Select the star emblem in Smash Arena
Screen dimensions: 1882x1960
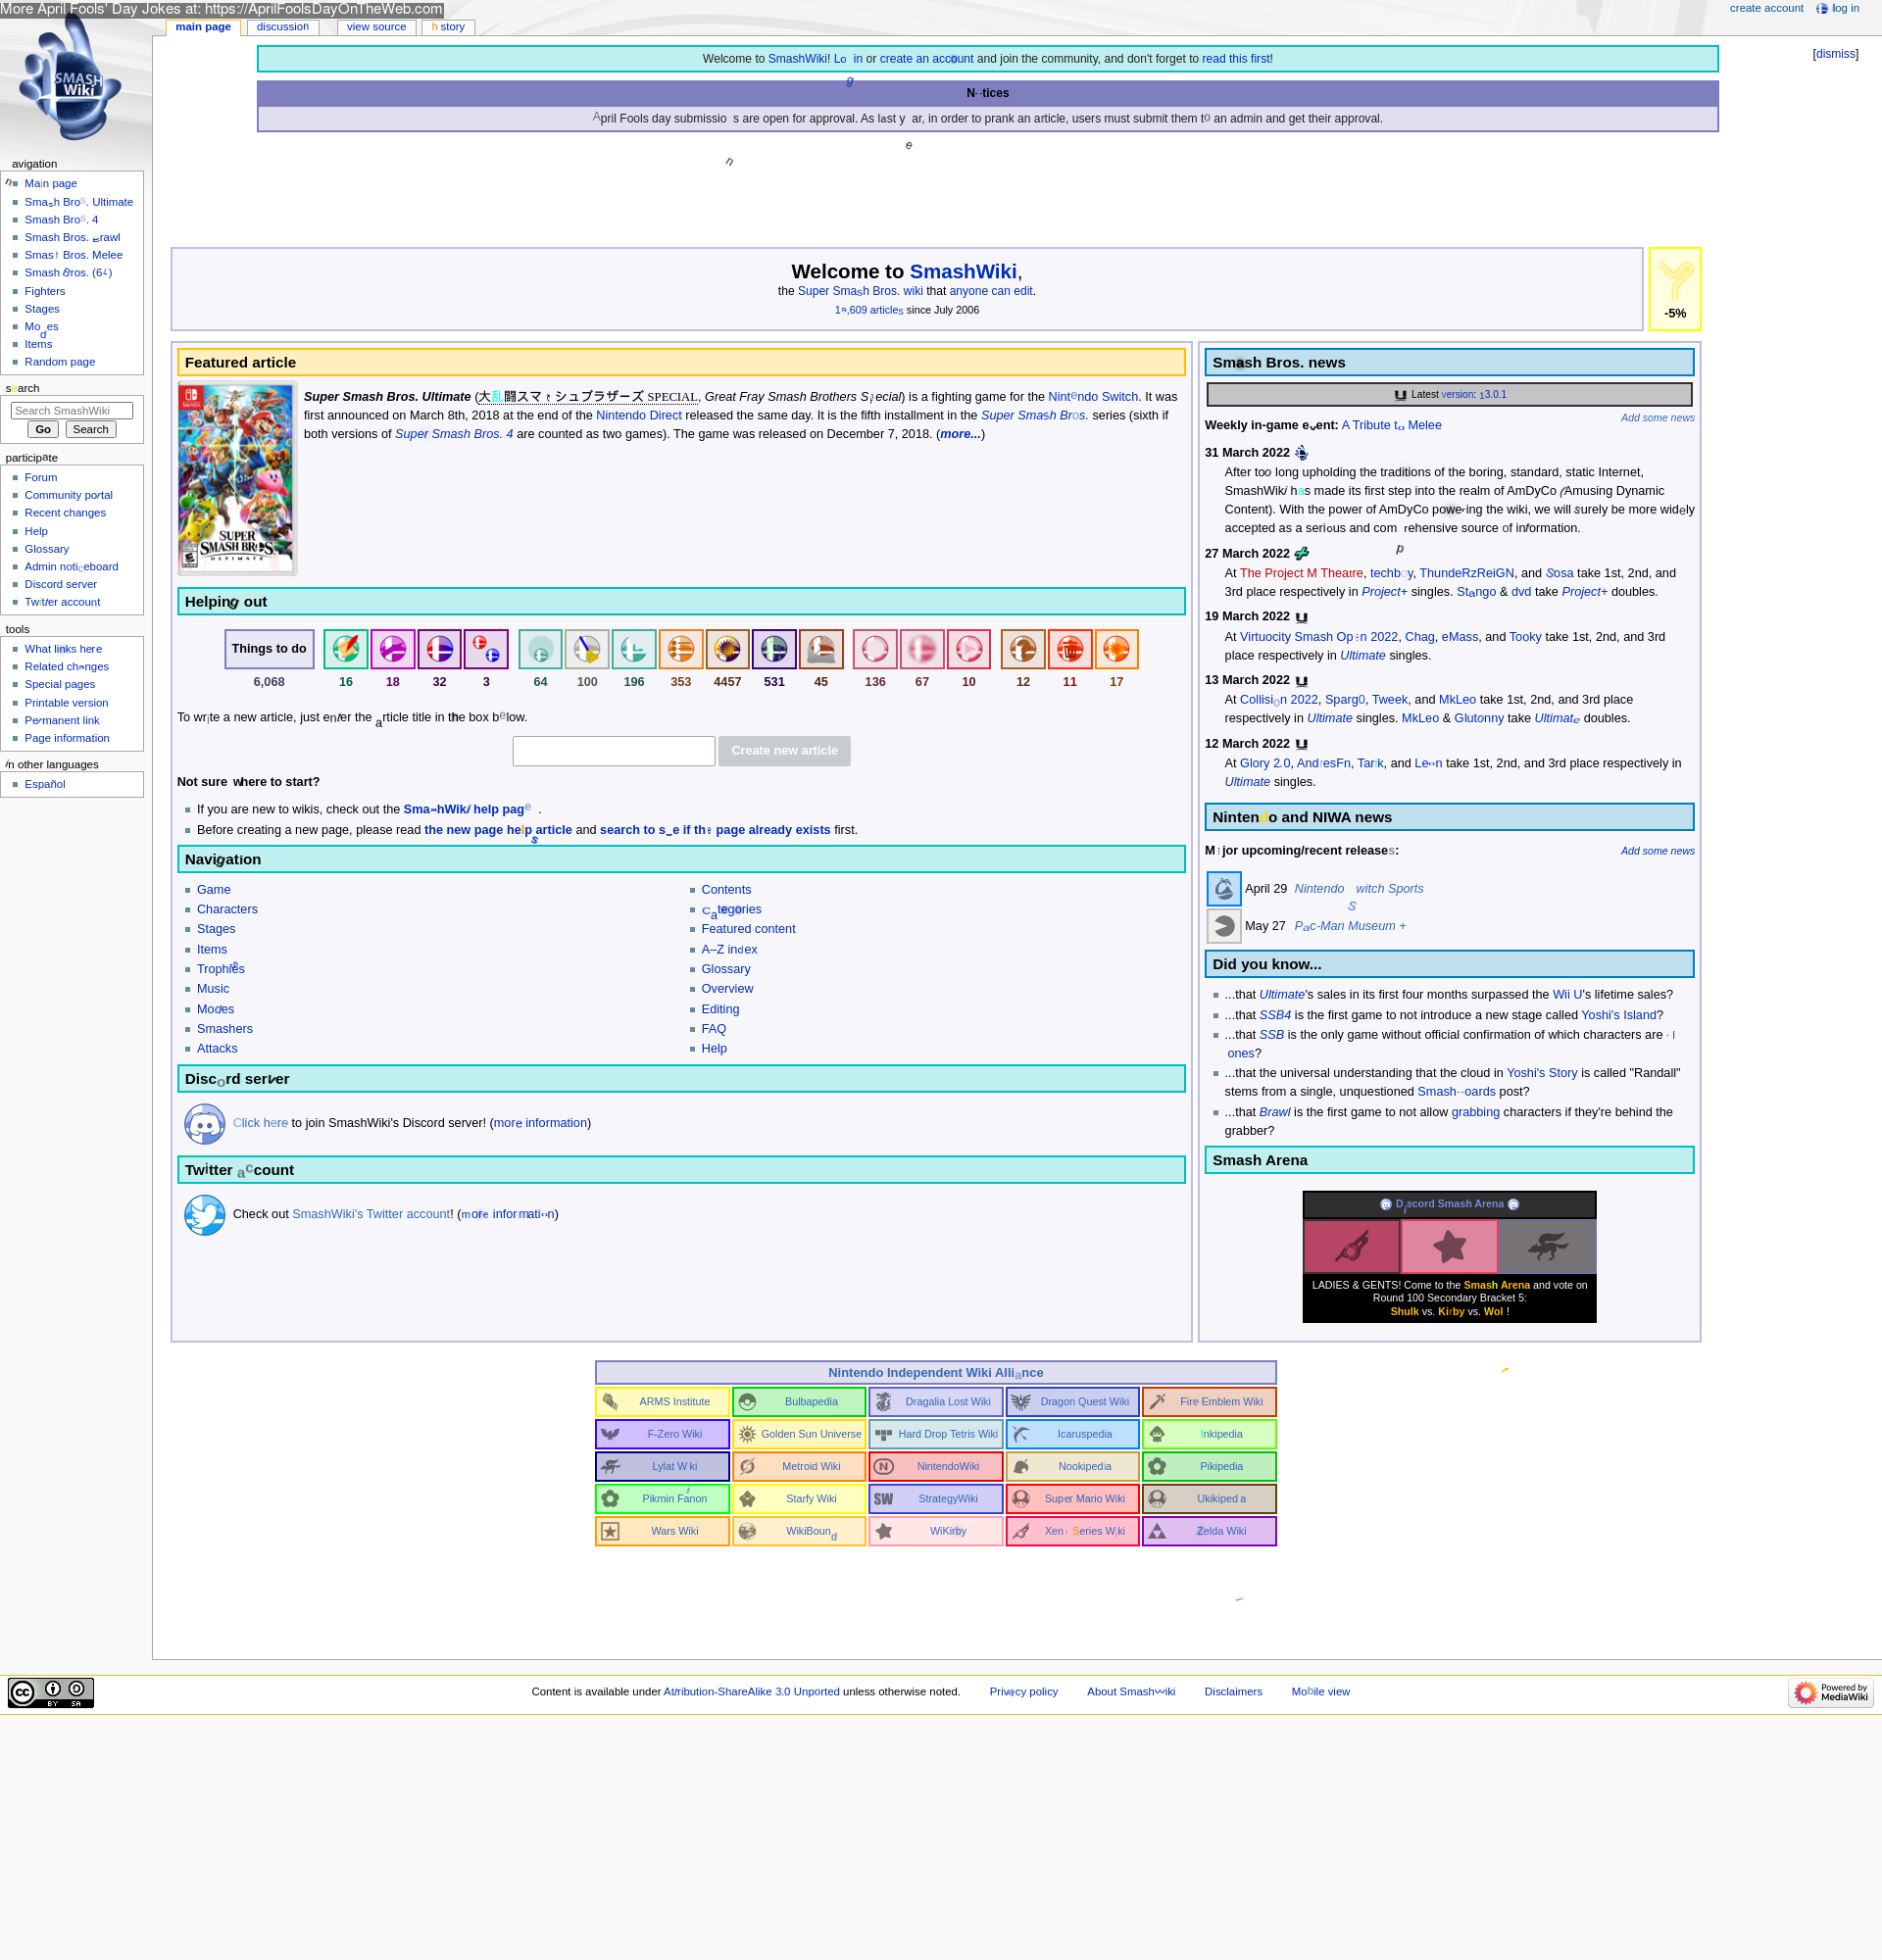pos(1449,1246)
